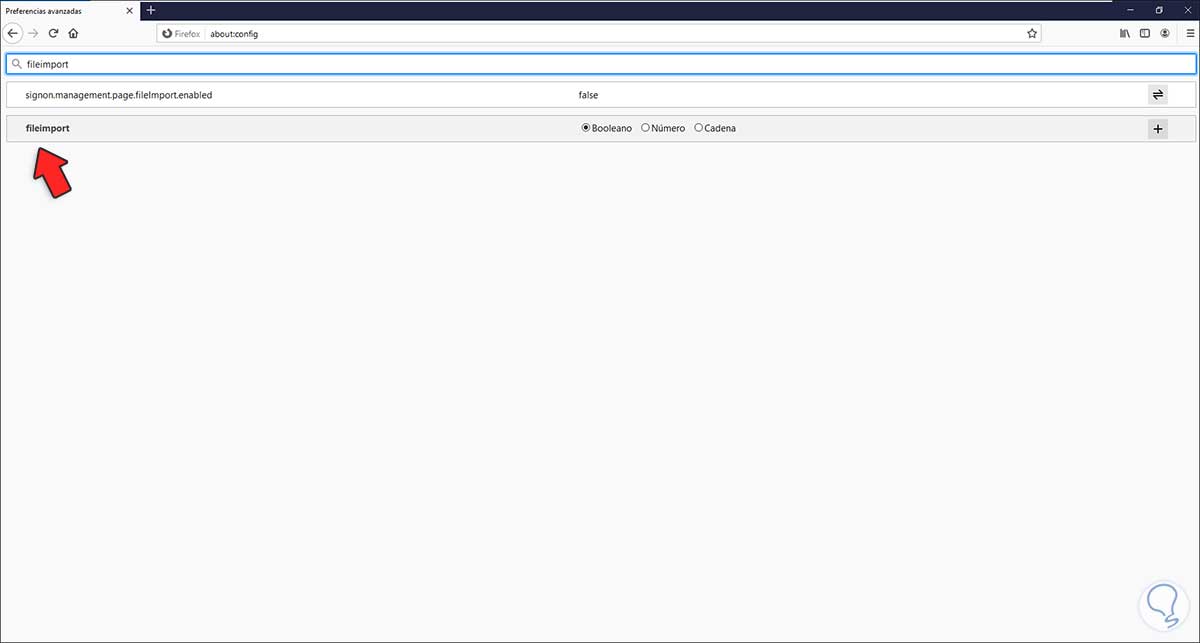
Task: Open the Firefox home page icon
Action: [x=73, y=33]
